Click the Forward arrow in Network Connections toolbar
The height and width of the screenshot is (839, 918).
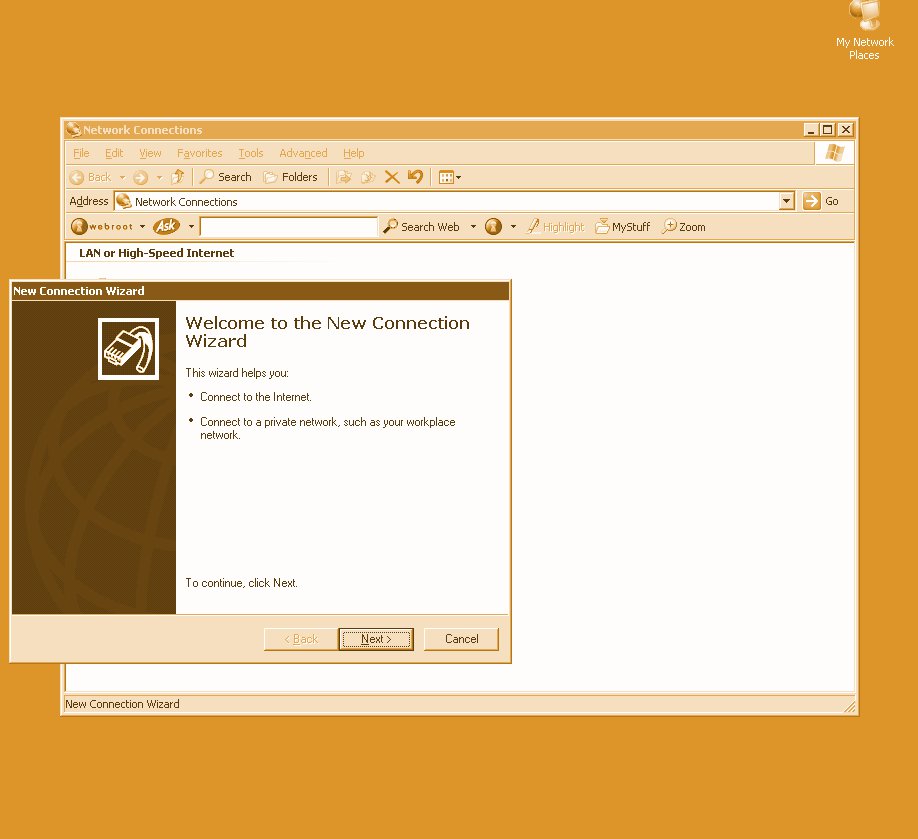(x=141, y=177)
